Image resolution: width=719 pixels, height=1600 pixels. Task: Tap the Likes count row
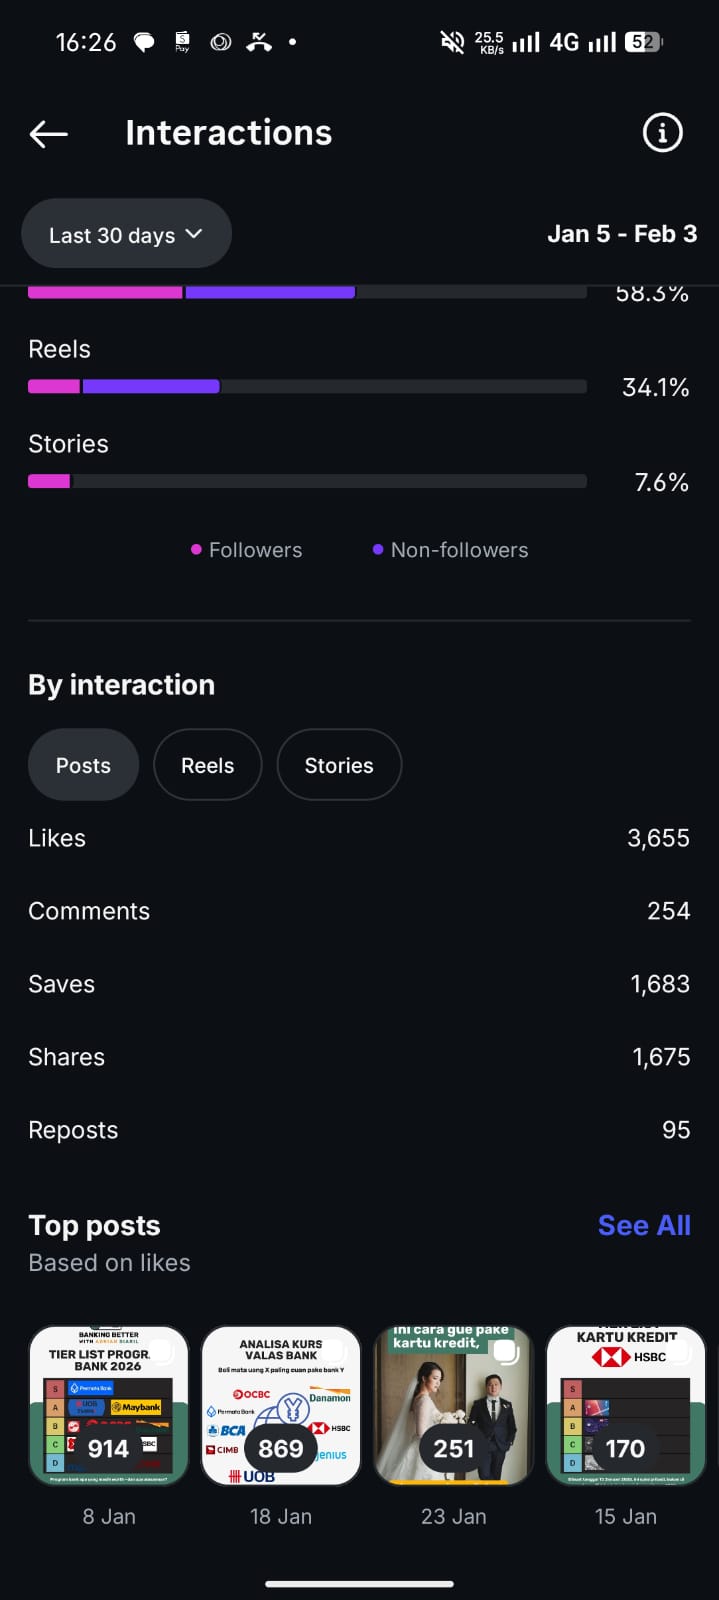coord(359,838)
